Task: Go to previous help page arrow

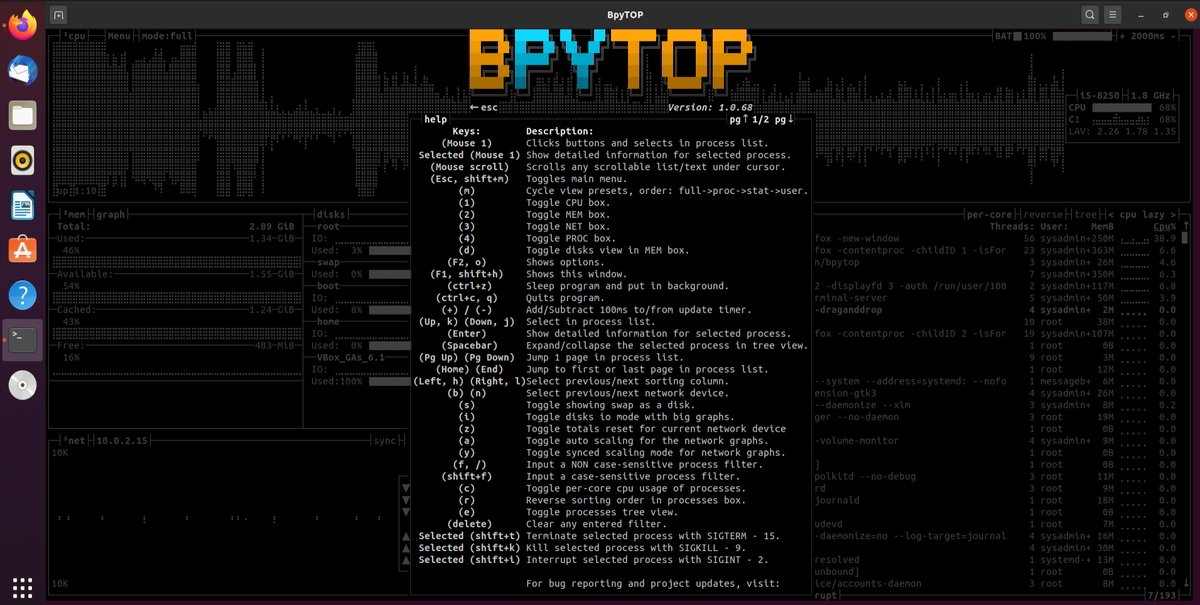Action: tap(745, 119)
